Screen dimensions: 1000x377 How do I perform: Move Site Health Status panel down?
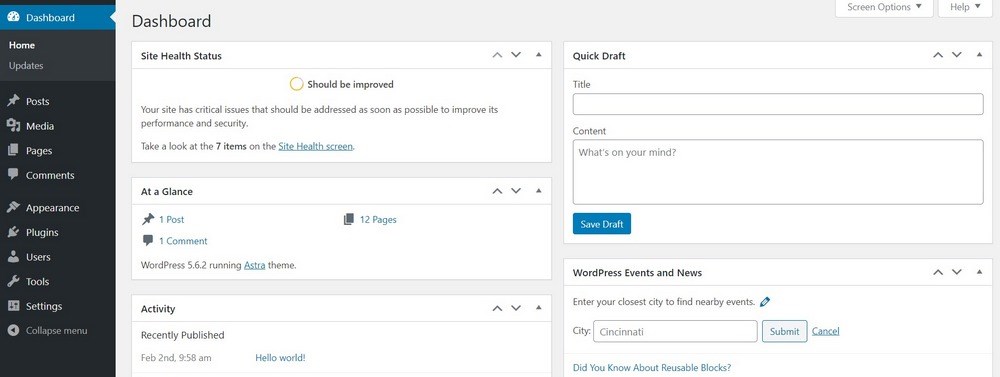[x=516, y=55]
